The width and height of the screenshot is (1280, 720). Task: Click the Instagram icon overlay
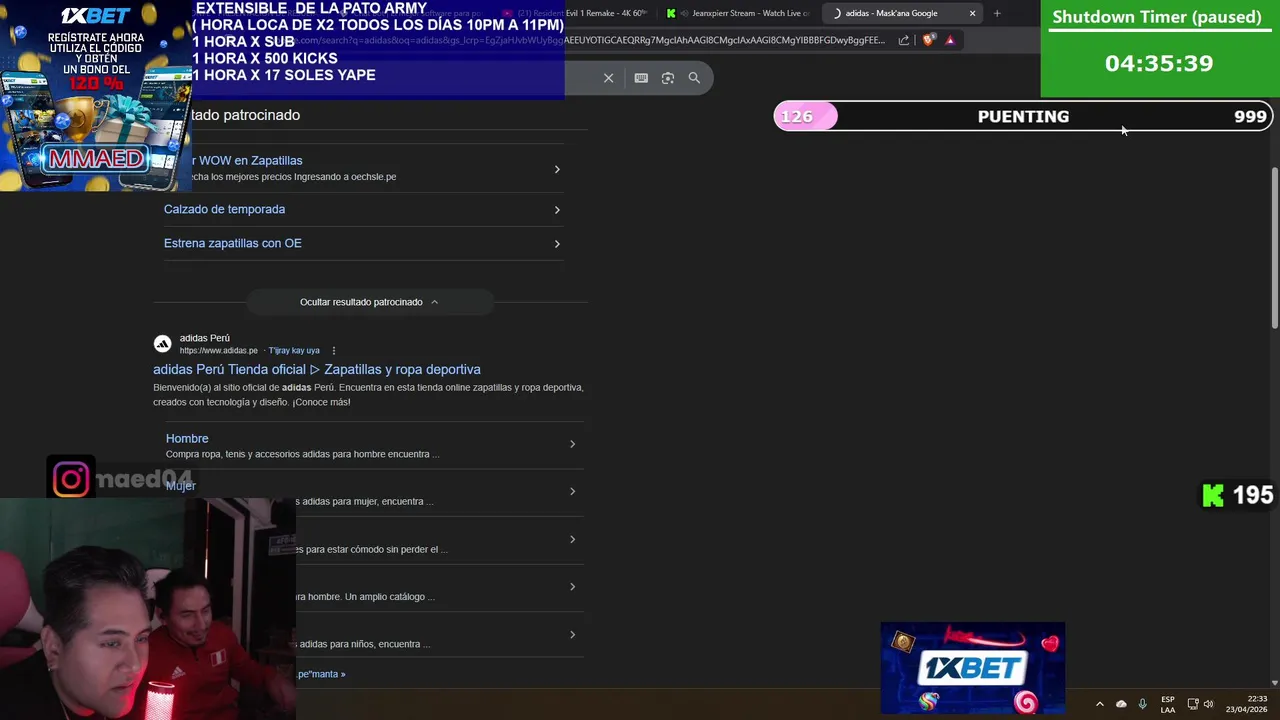[71, 480]
